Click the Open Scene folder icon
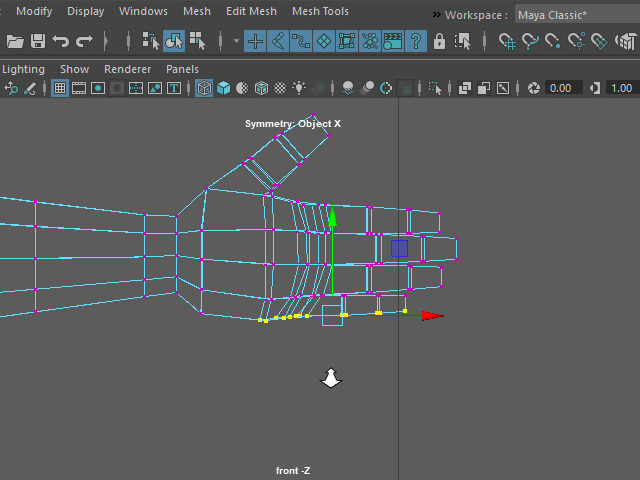 15,41
